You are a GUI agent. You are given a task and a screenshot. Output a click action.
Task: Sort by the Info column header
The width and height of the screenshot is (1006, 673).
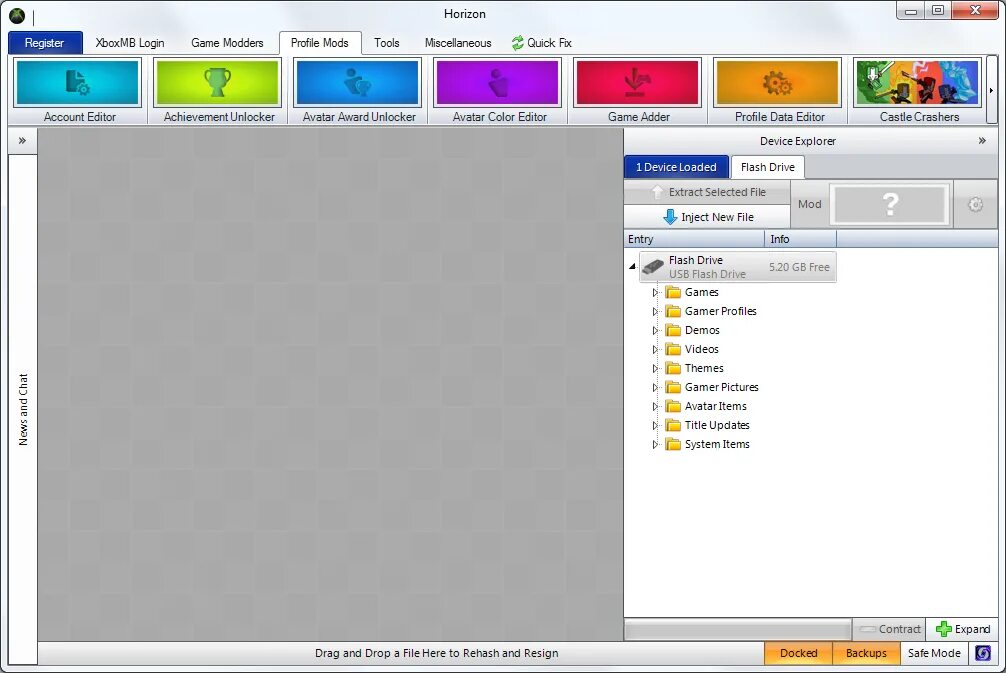pyautogui.click(x=801, y=239)
